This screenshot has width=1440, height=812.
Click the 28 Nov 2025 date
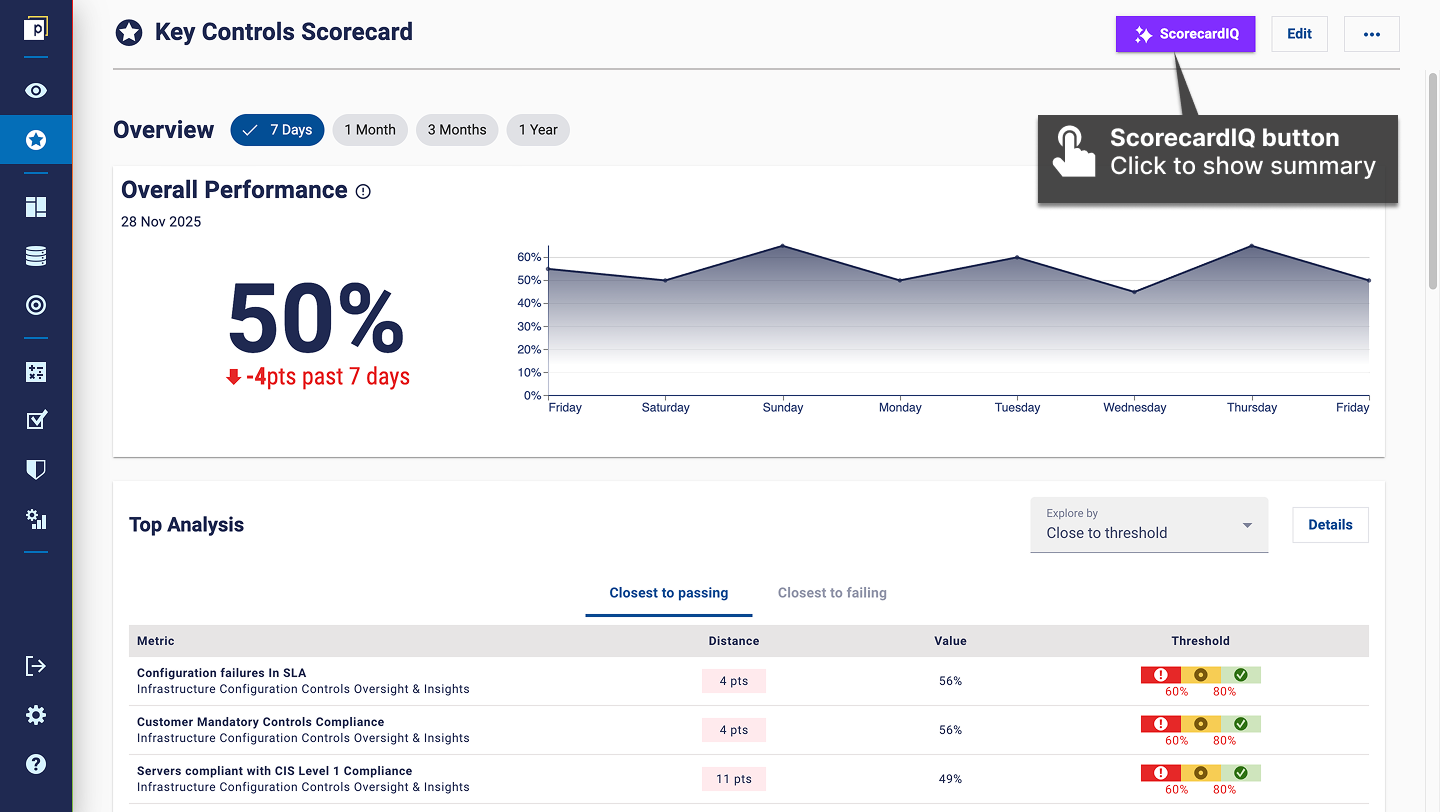tap(161, 222)
